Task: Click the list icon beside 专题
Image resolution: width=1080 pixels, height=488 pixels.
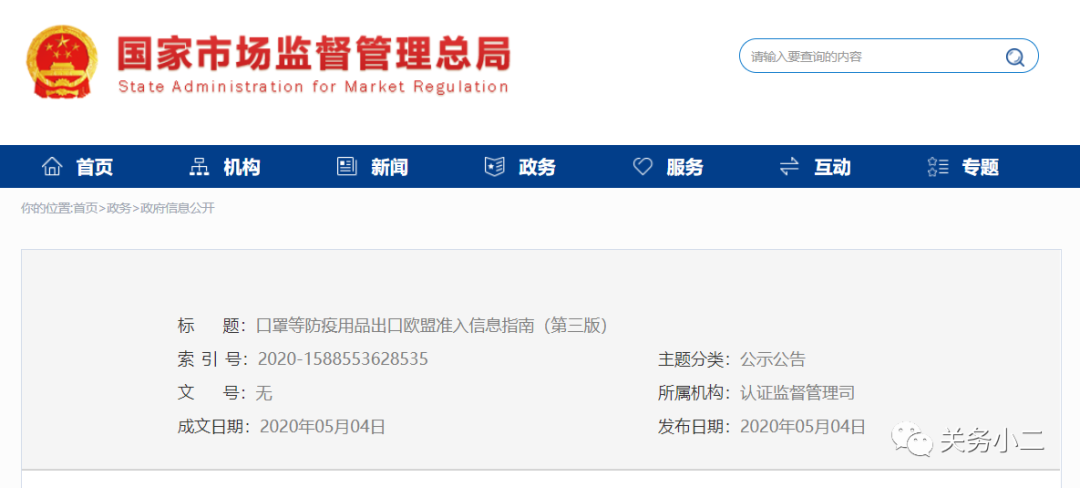Action: 937,167
